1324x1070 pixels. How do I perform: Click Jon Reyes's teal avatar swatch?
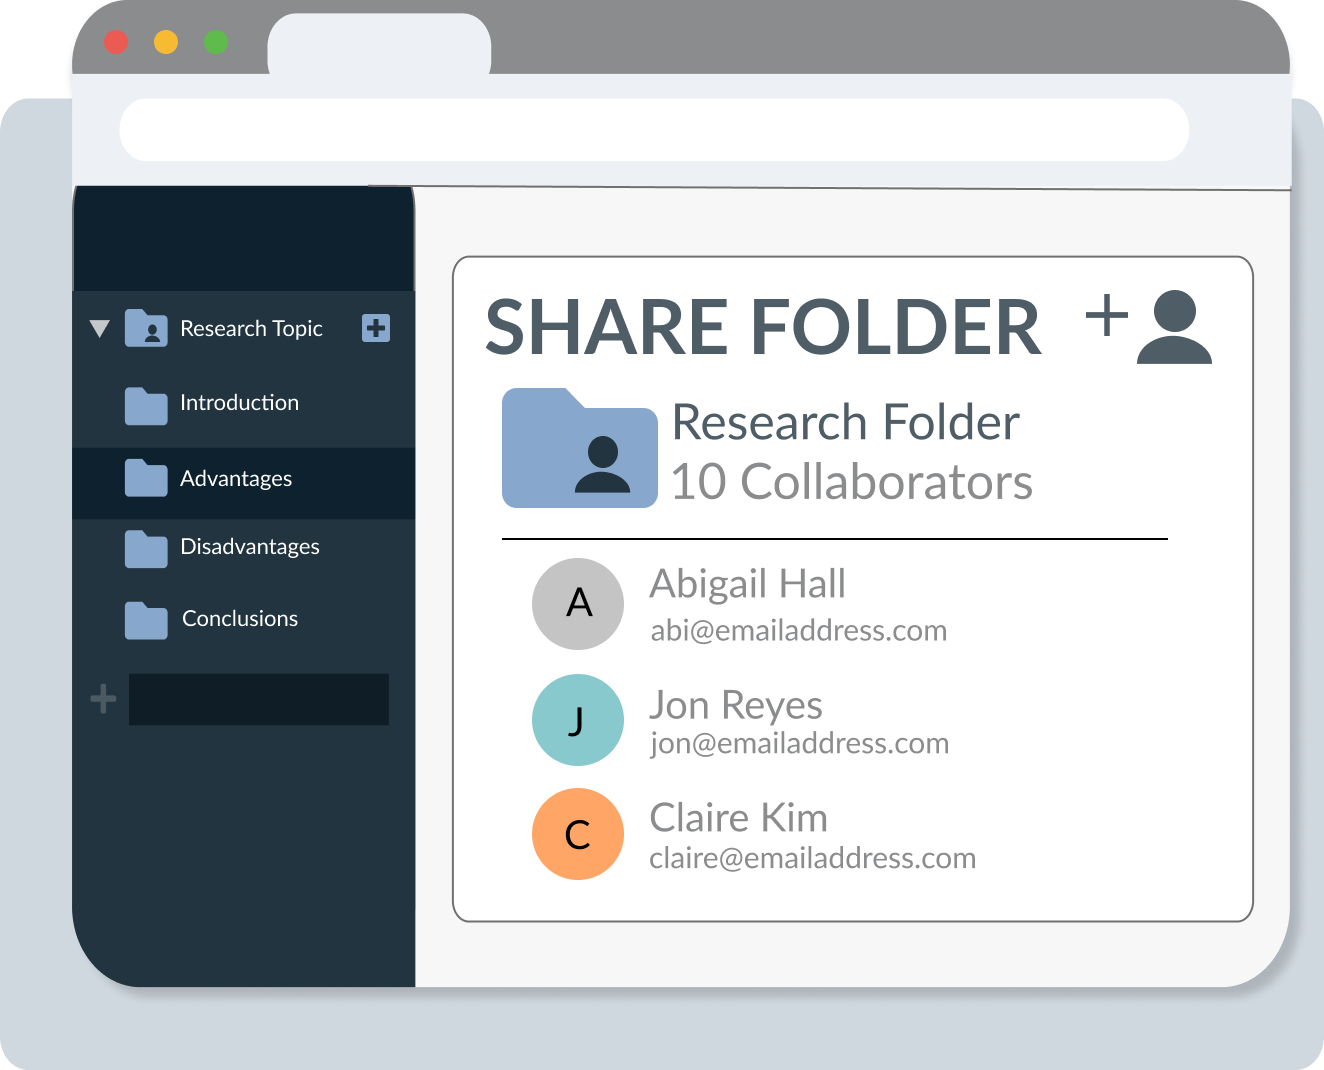click(578, 719)
